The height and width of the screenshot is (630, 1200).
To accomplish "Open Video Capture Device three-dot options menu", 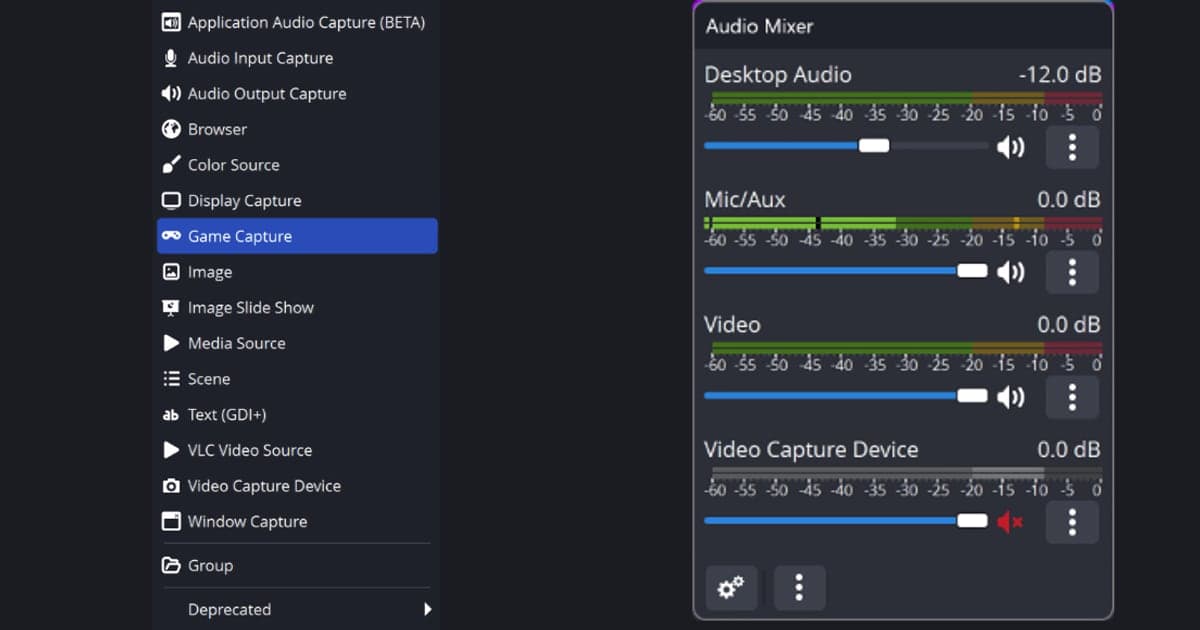I will pos(1072,522).
